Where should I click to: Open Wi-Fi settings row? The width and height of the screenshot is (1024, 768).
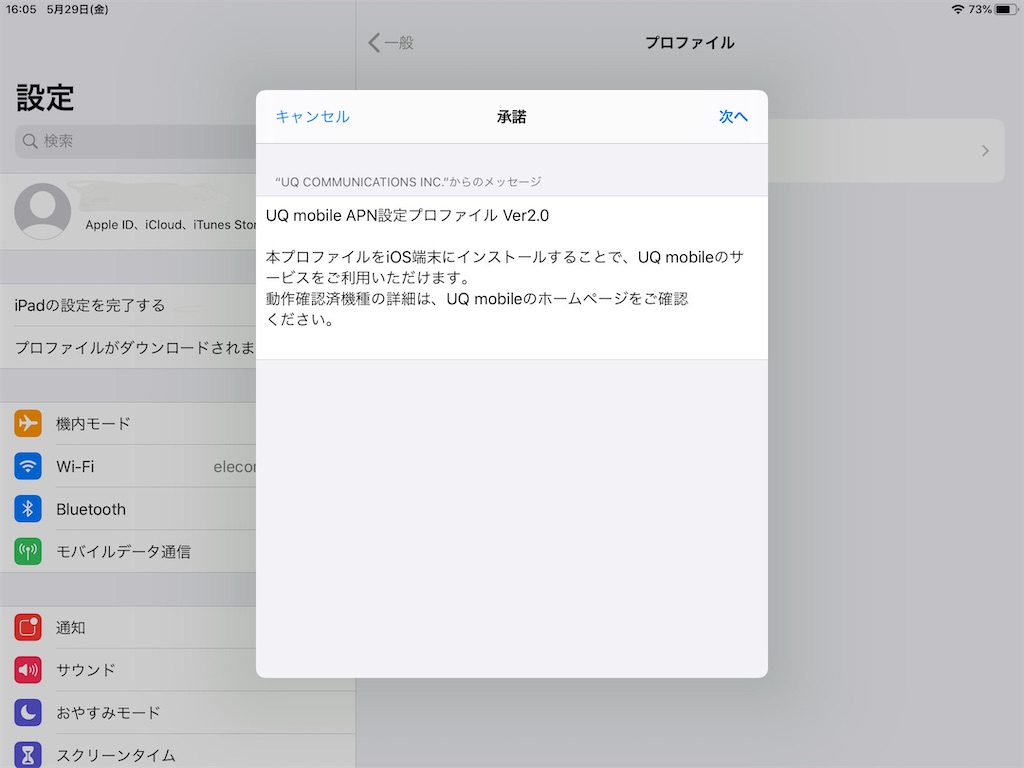[128, 466]
